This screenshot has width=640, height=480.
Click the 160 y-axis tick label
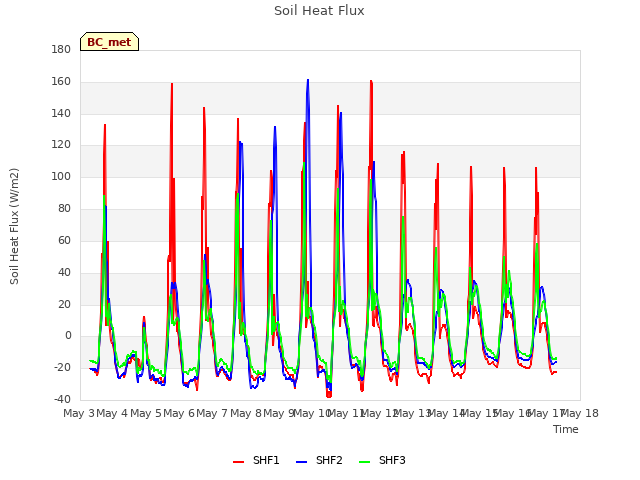click(61, 82)
